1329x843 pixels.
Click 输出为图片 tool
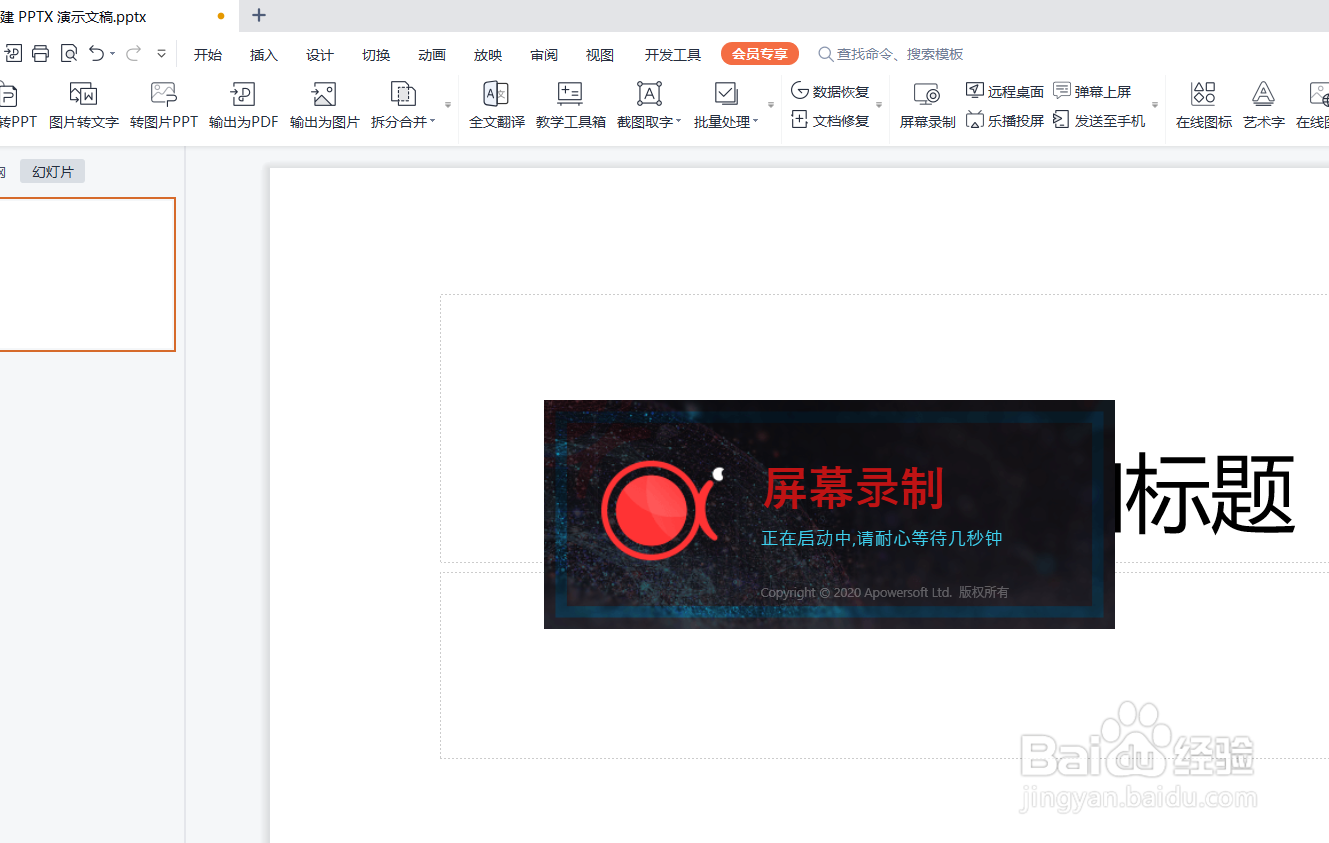coord(324,106)
